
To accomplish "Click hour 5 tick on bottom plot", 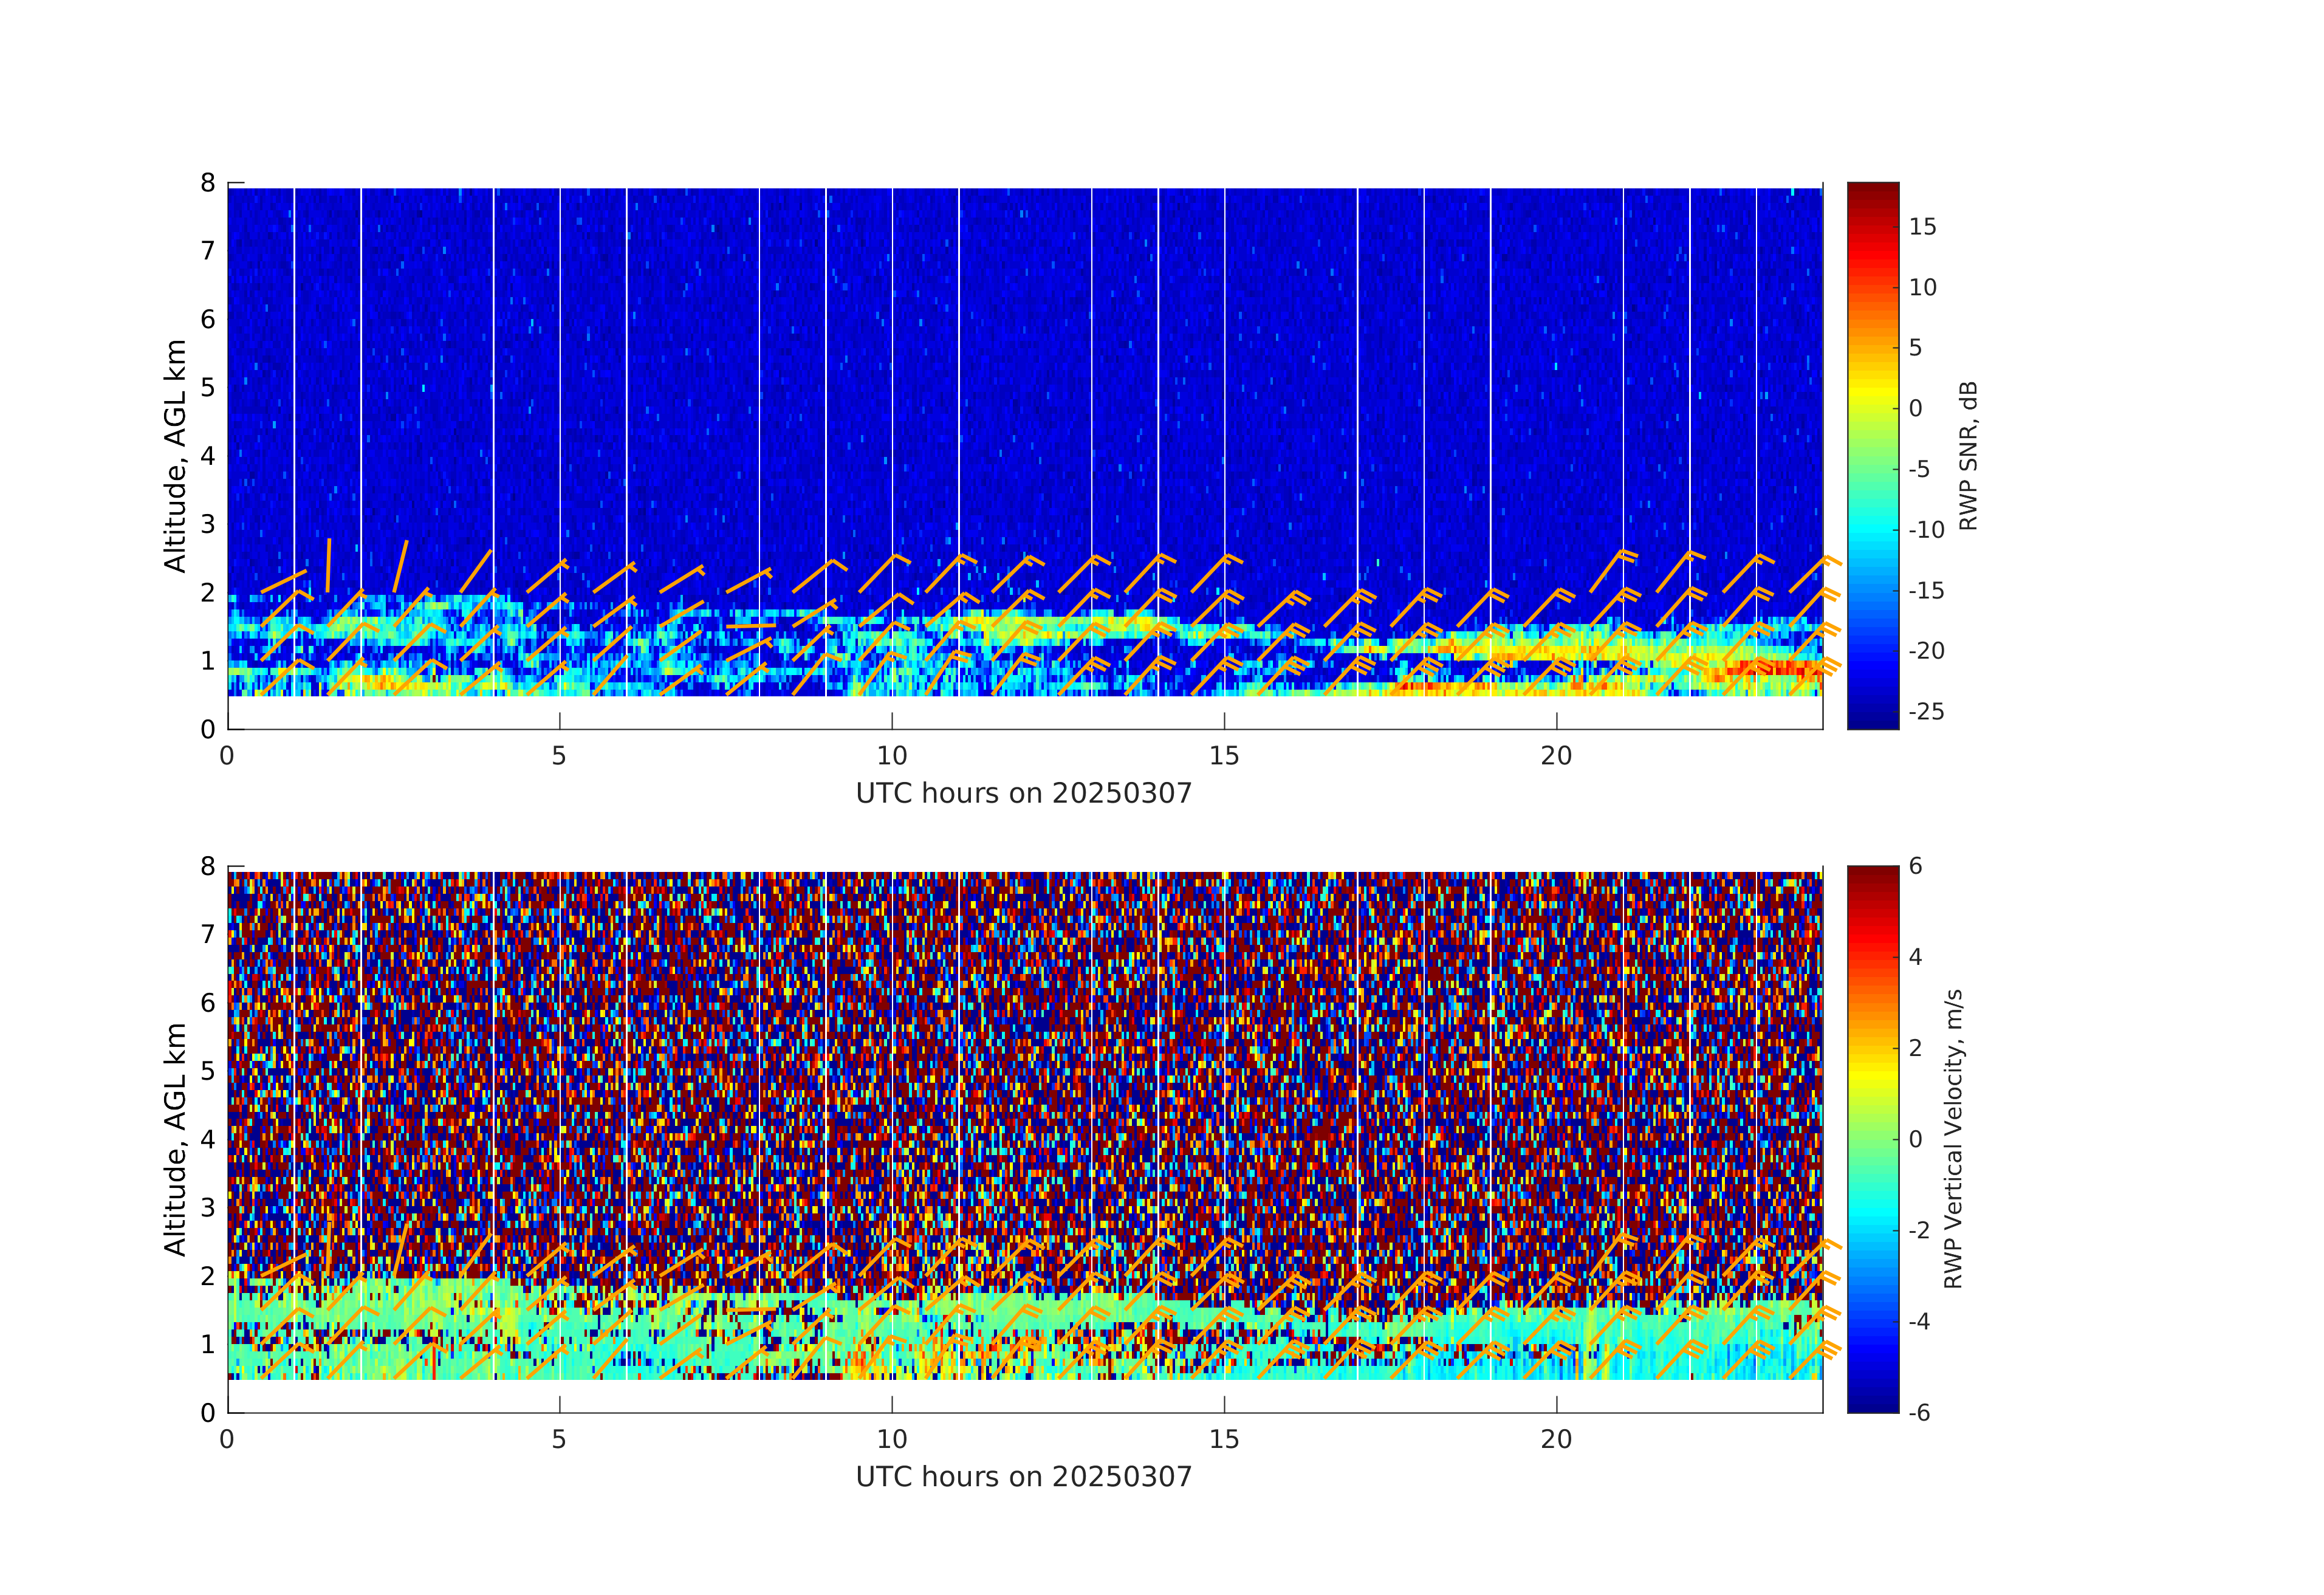I will [x=559, y=1439].
